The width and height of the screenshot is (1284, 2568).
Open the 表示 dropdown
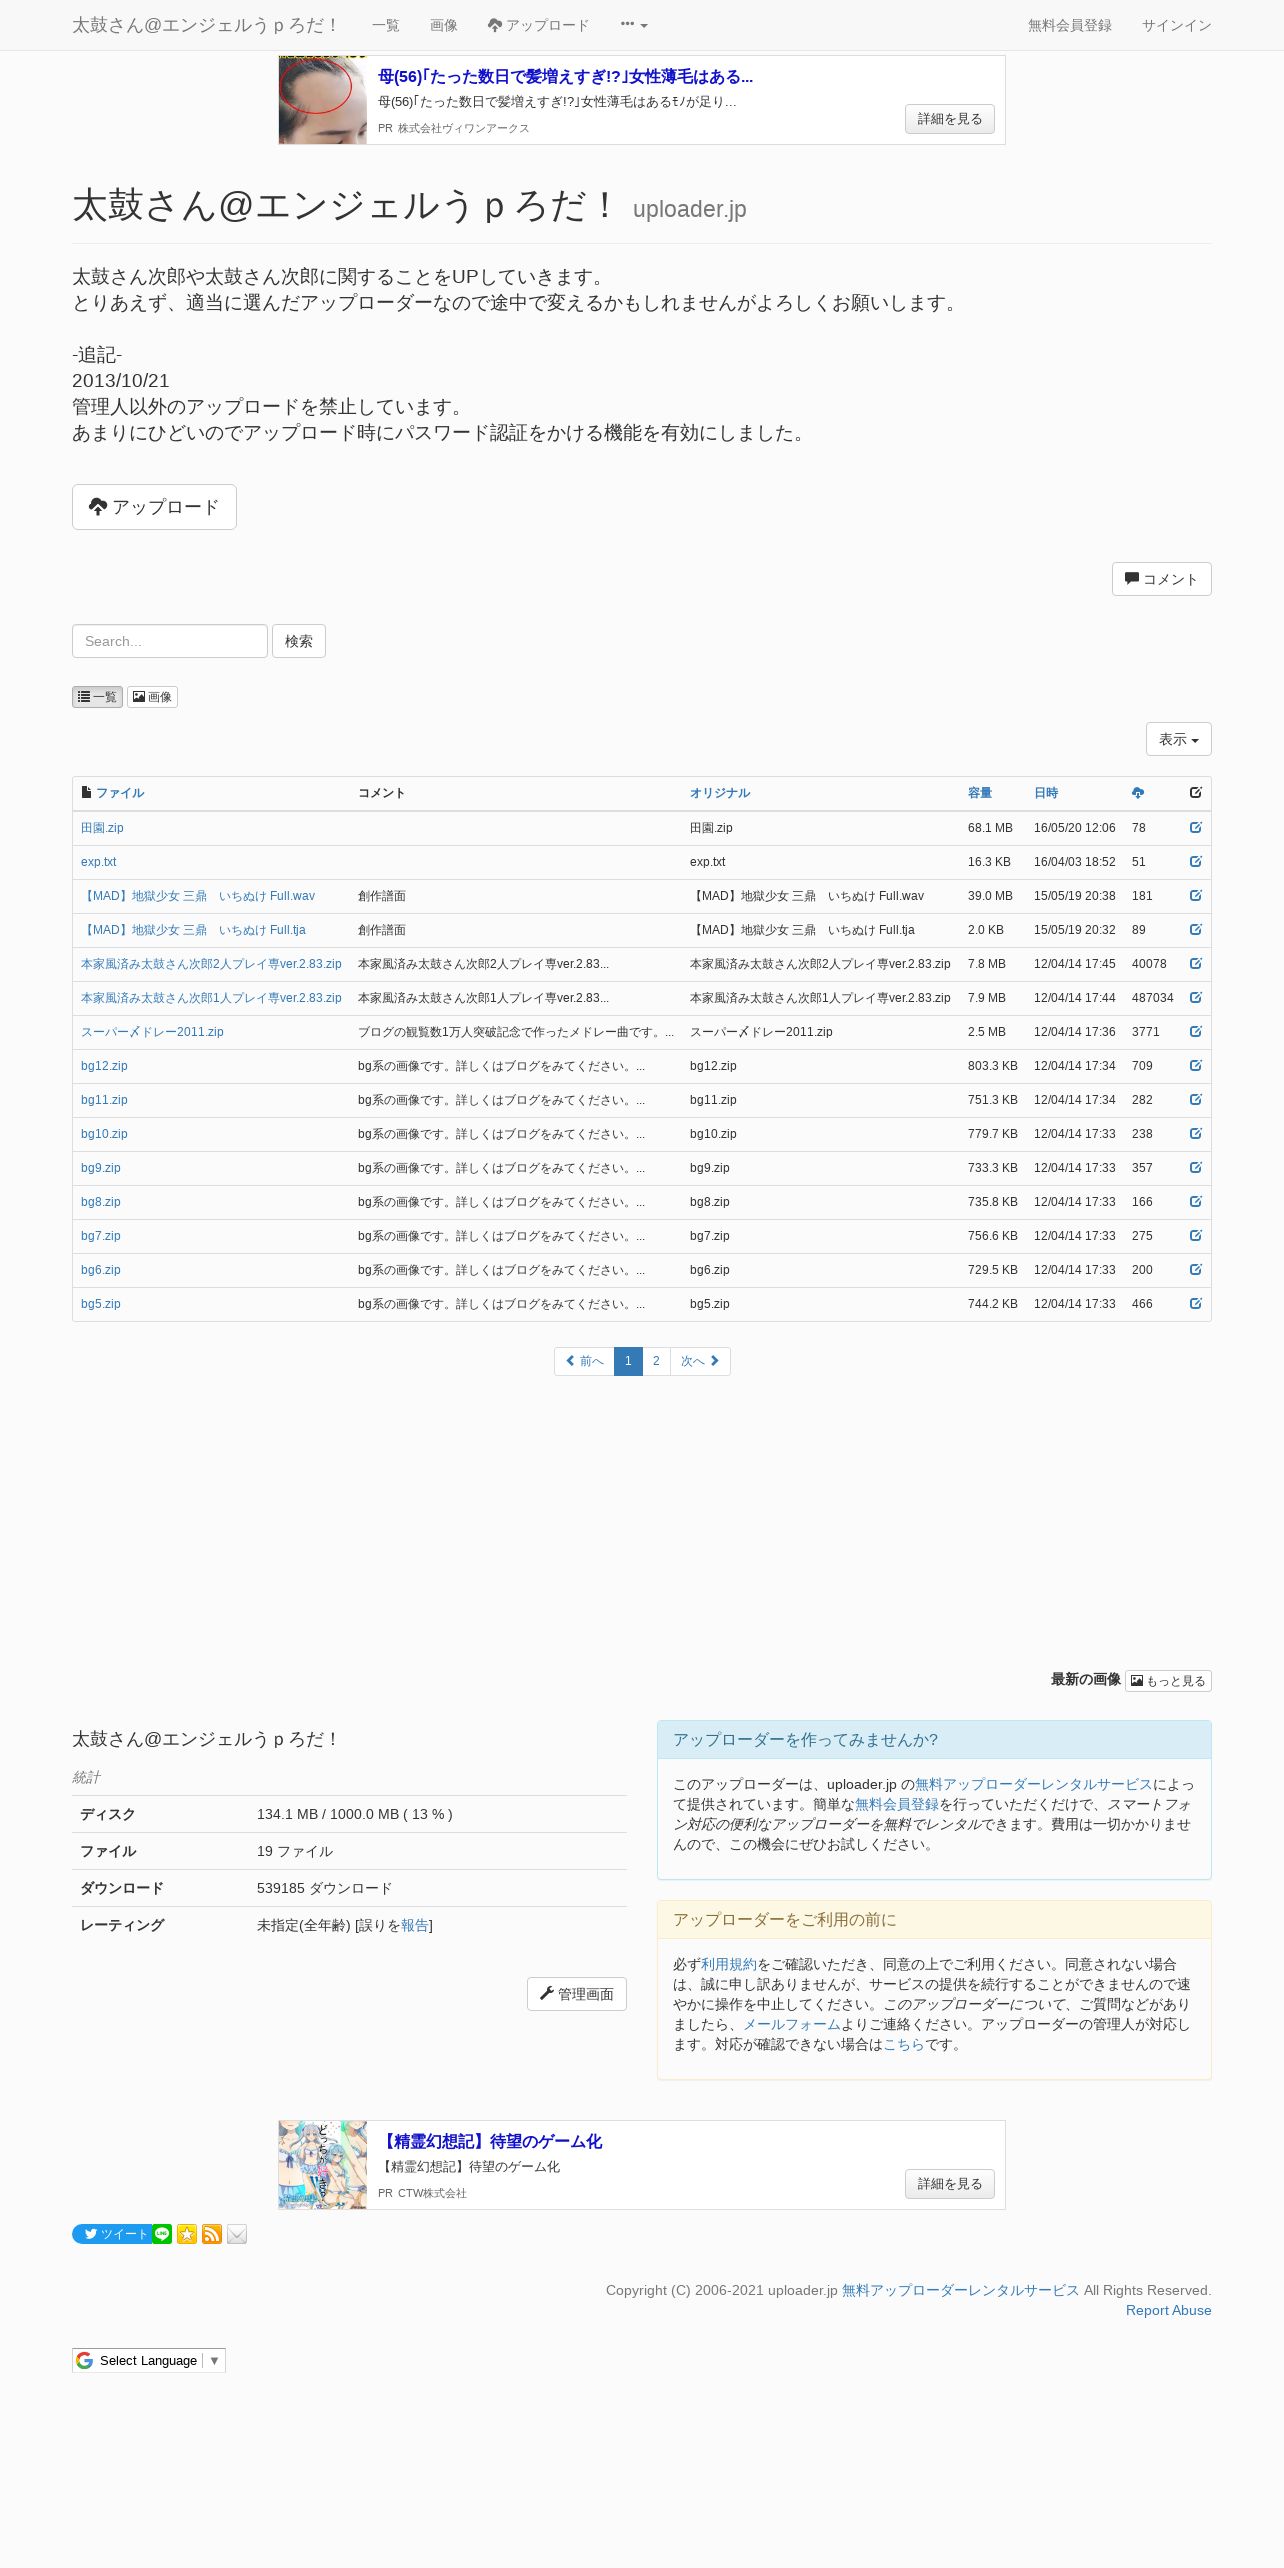1178,739
